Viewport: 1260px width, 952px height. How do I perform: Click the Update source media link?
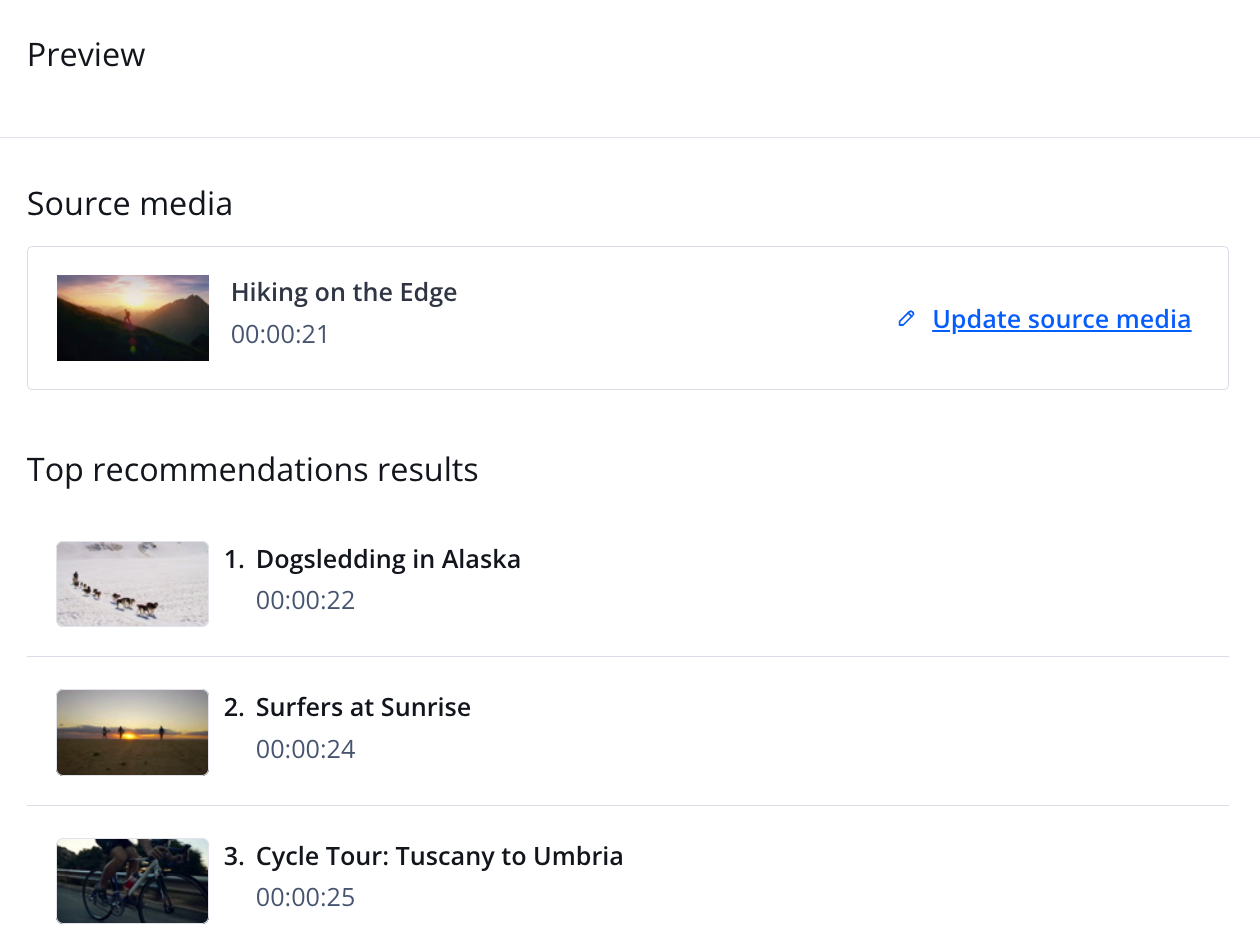point(1061,318)
